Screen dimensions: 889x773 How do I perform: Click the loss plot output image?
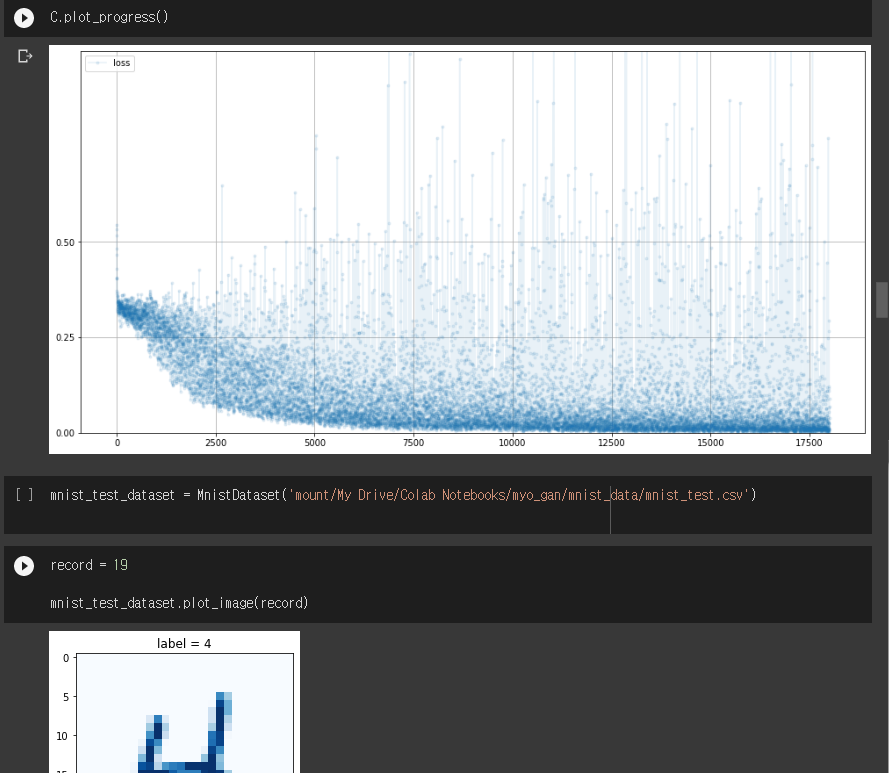tap(460, 250)
